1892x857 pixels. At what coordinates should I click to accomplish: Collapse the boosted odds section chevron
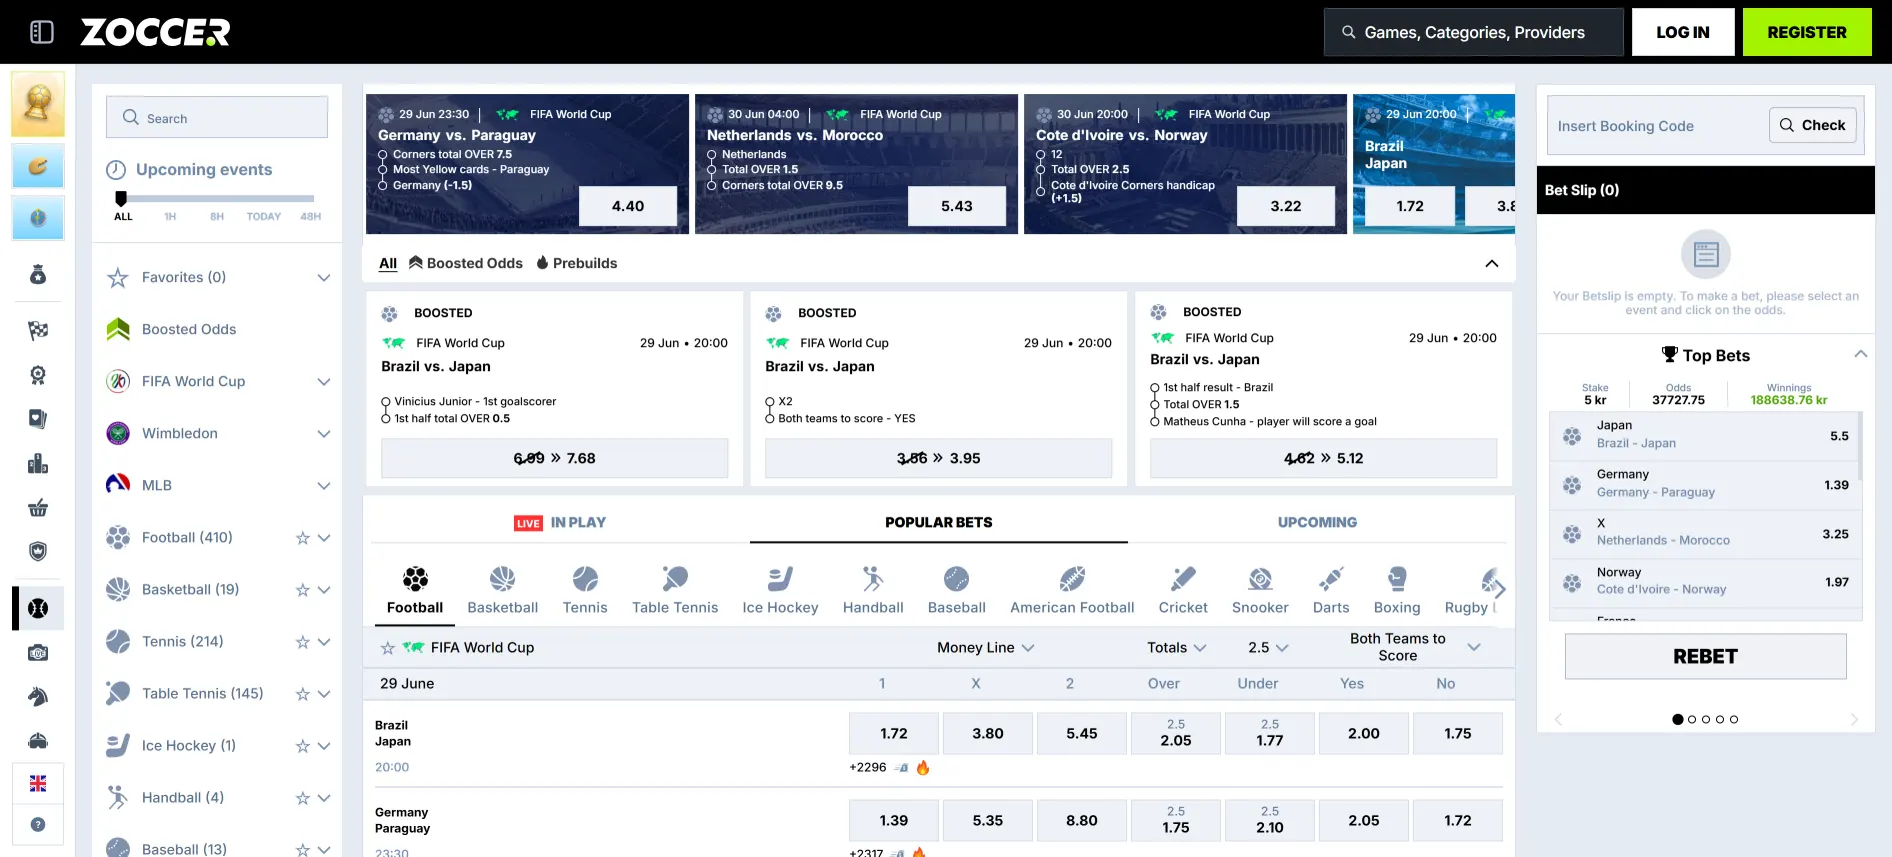click(x=1491, y=263)
